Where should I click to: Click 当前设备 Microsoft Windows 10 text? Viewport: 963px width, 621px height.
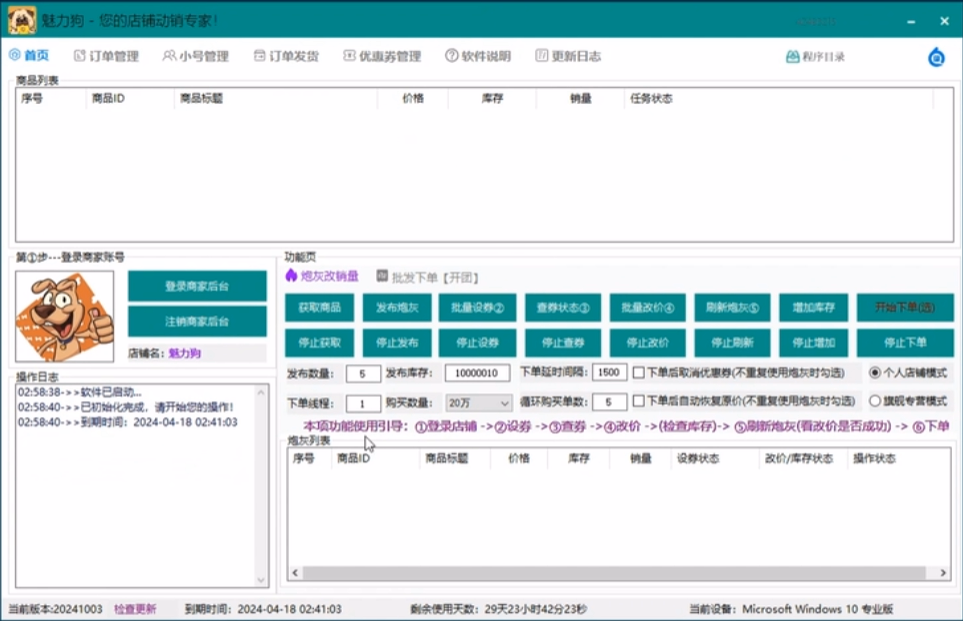coord(791,609)
